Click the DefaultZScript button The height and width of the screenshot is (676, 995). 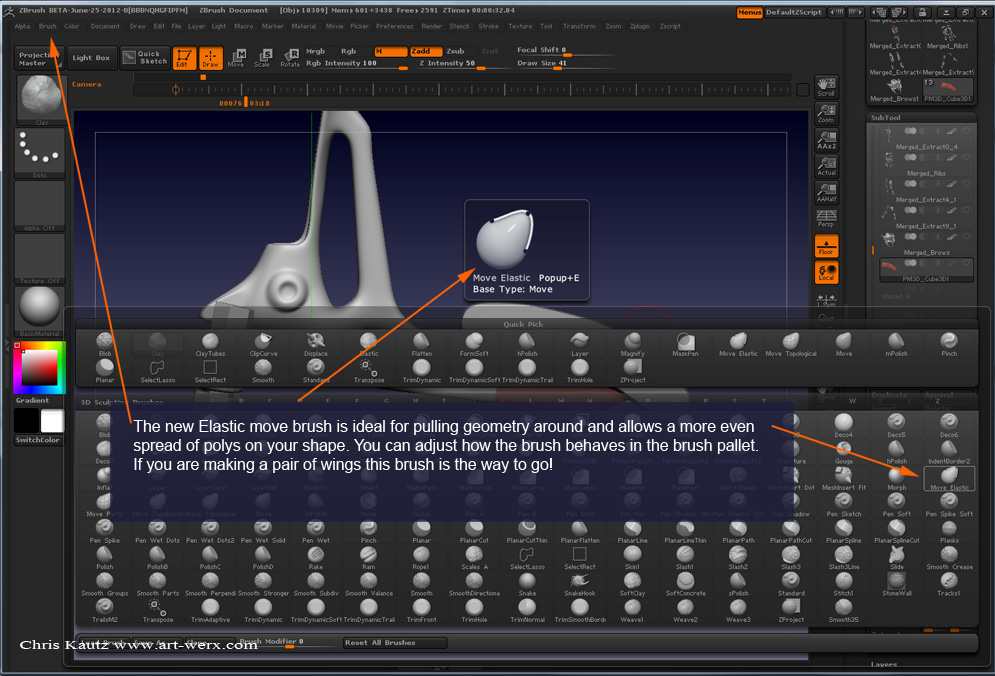coord(793,12)
